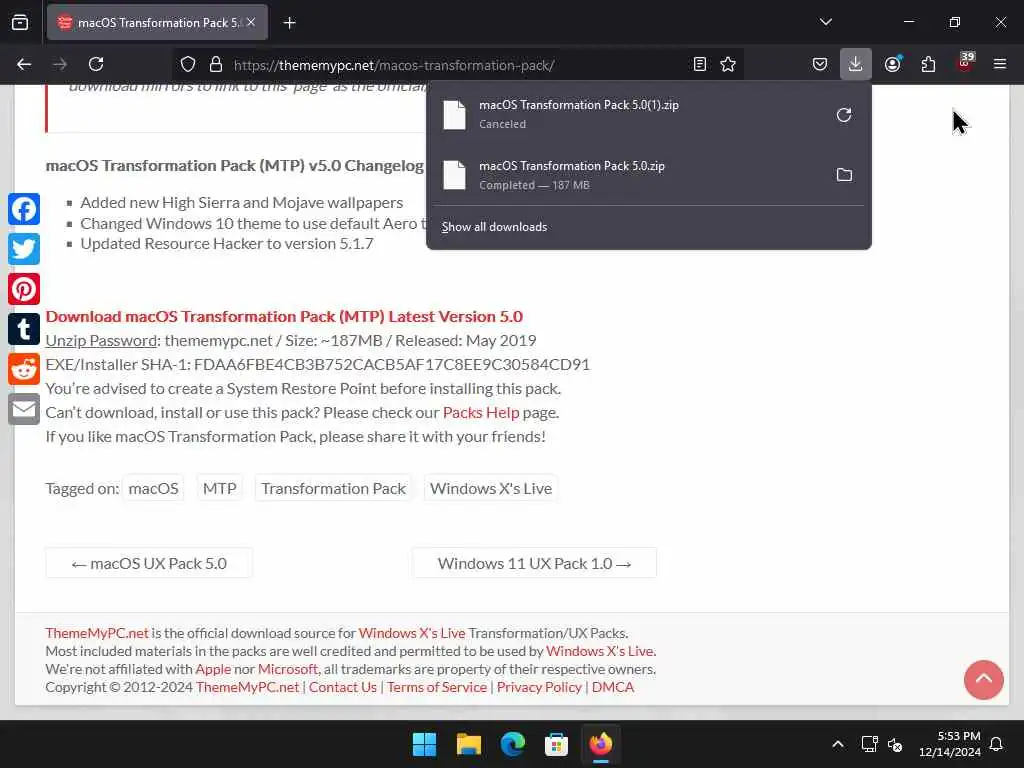This screenshot has height=768, width=1024.
Task: Bookmark this page with the star
Action: tap(728, 64)
